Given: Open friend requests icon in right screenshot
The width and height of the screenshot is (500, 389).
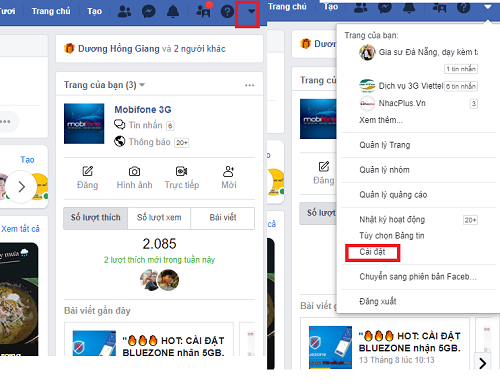Looking at the screenshot, I should 360,7.
